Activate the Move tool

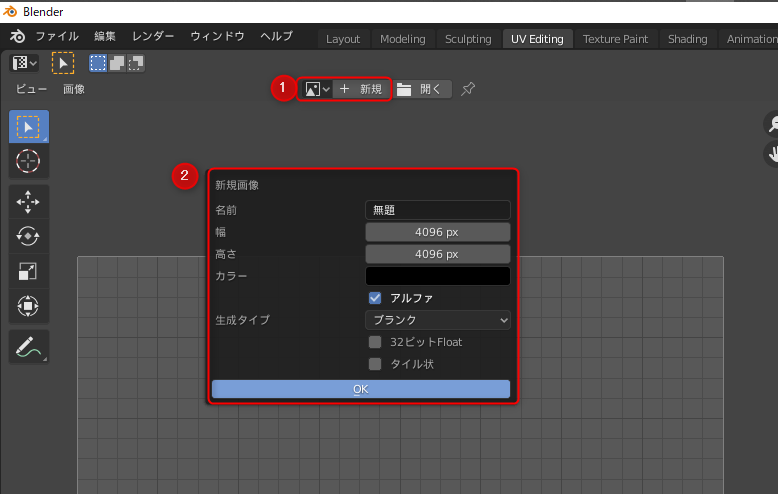pyautogui.click(x=28, y=201)
